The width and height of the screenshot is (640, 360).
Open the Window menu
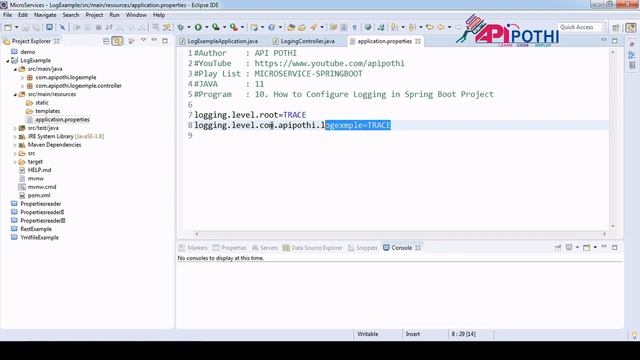(x=136, y=15)
